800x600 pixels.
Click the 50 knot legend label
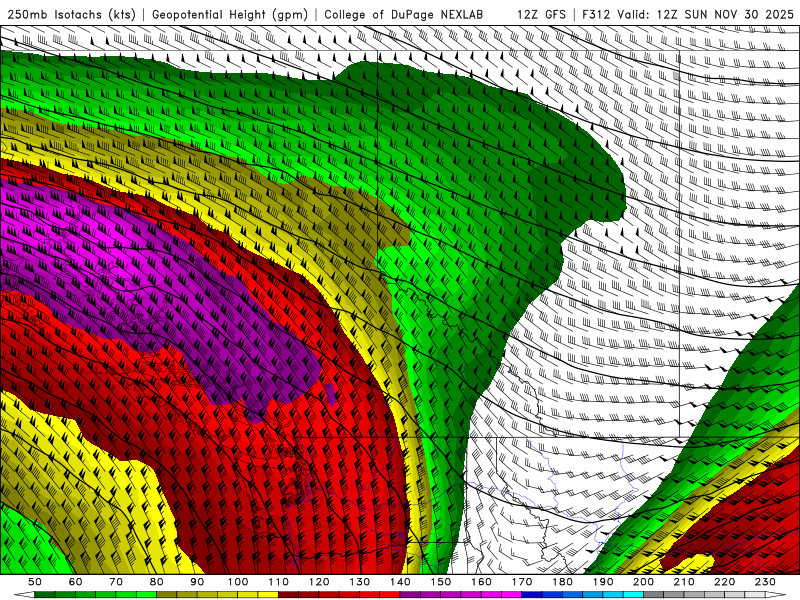click(x=35, y=582)
